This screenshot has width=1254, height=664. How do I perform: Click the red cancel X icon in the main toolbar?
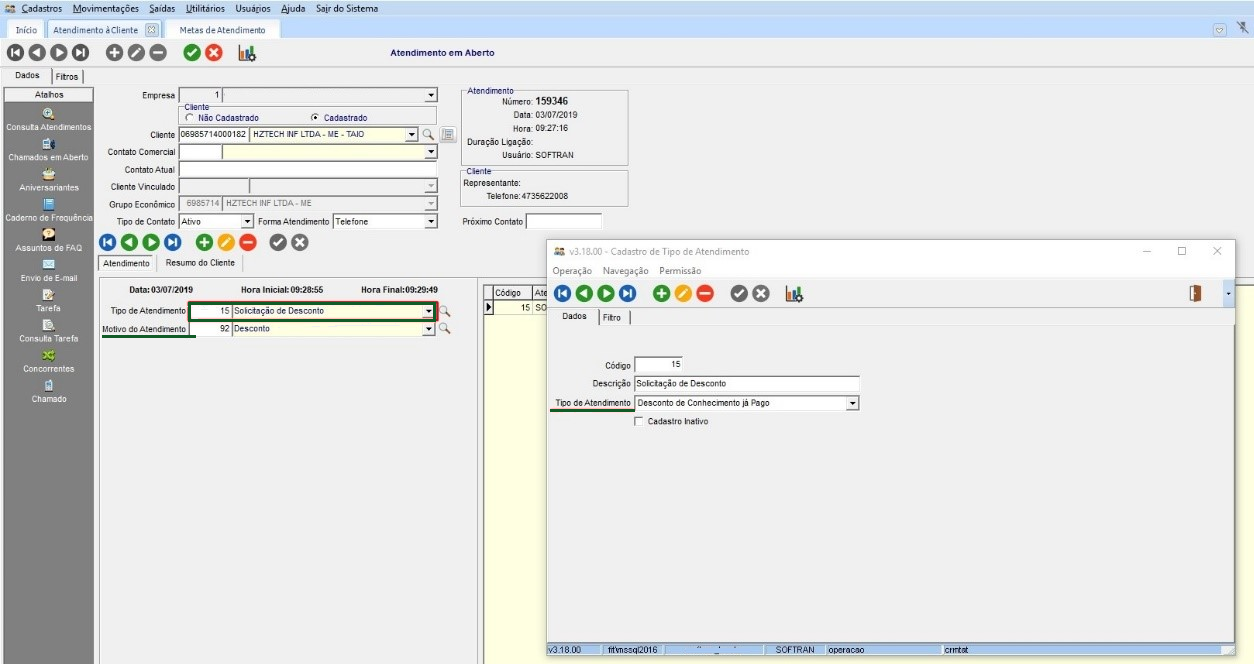point(213,53)
